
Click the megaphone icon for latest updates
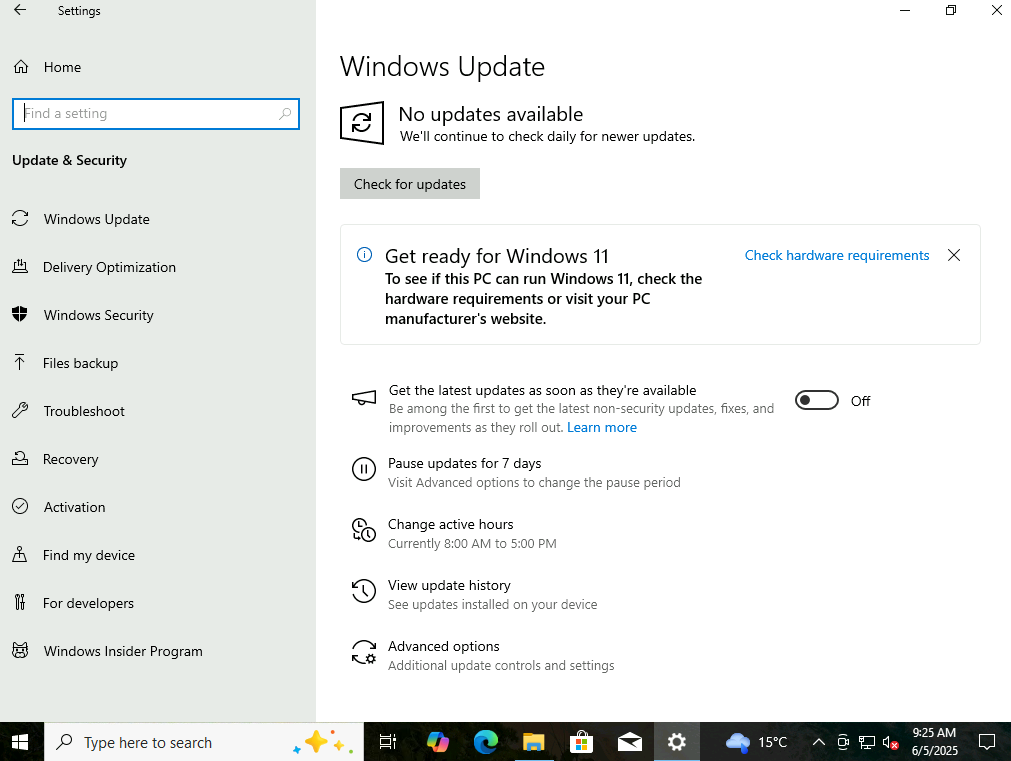tap(364, 398)
